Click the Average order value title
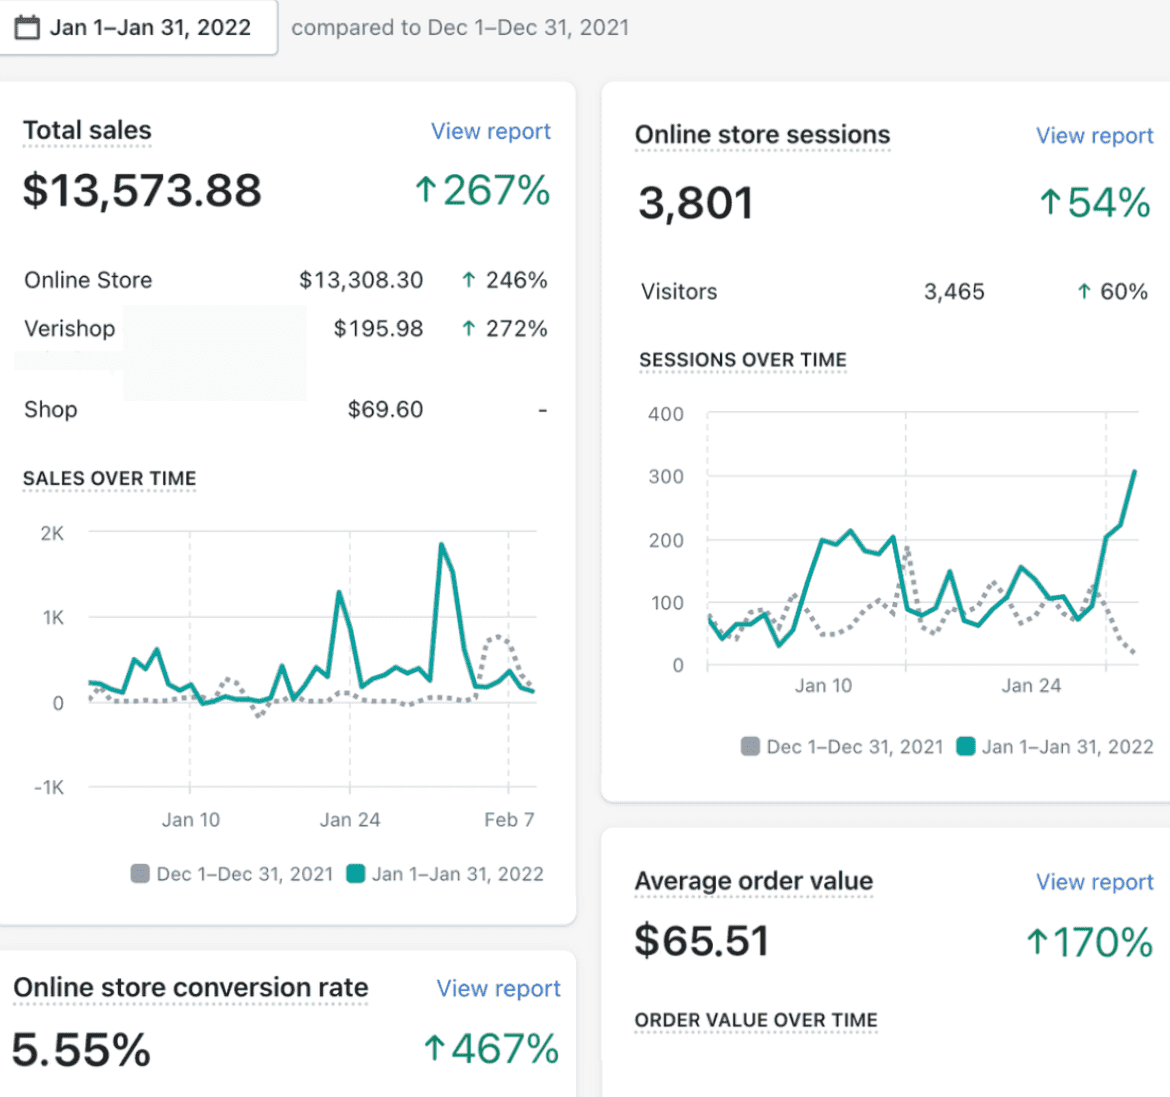 pyautogui.click(x=754, y=881)
